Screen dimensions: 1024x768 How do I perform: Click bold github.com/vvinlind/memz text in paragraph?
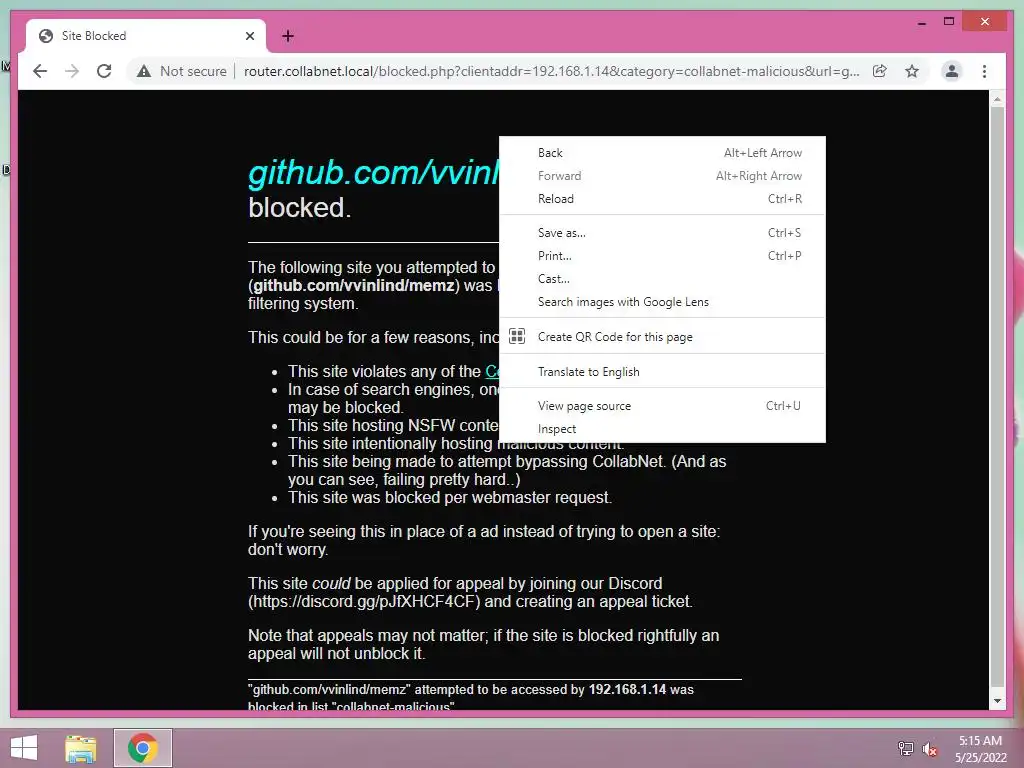354,285
